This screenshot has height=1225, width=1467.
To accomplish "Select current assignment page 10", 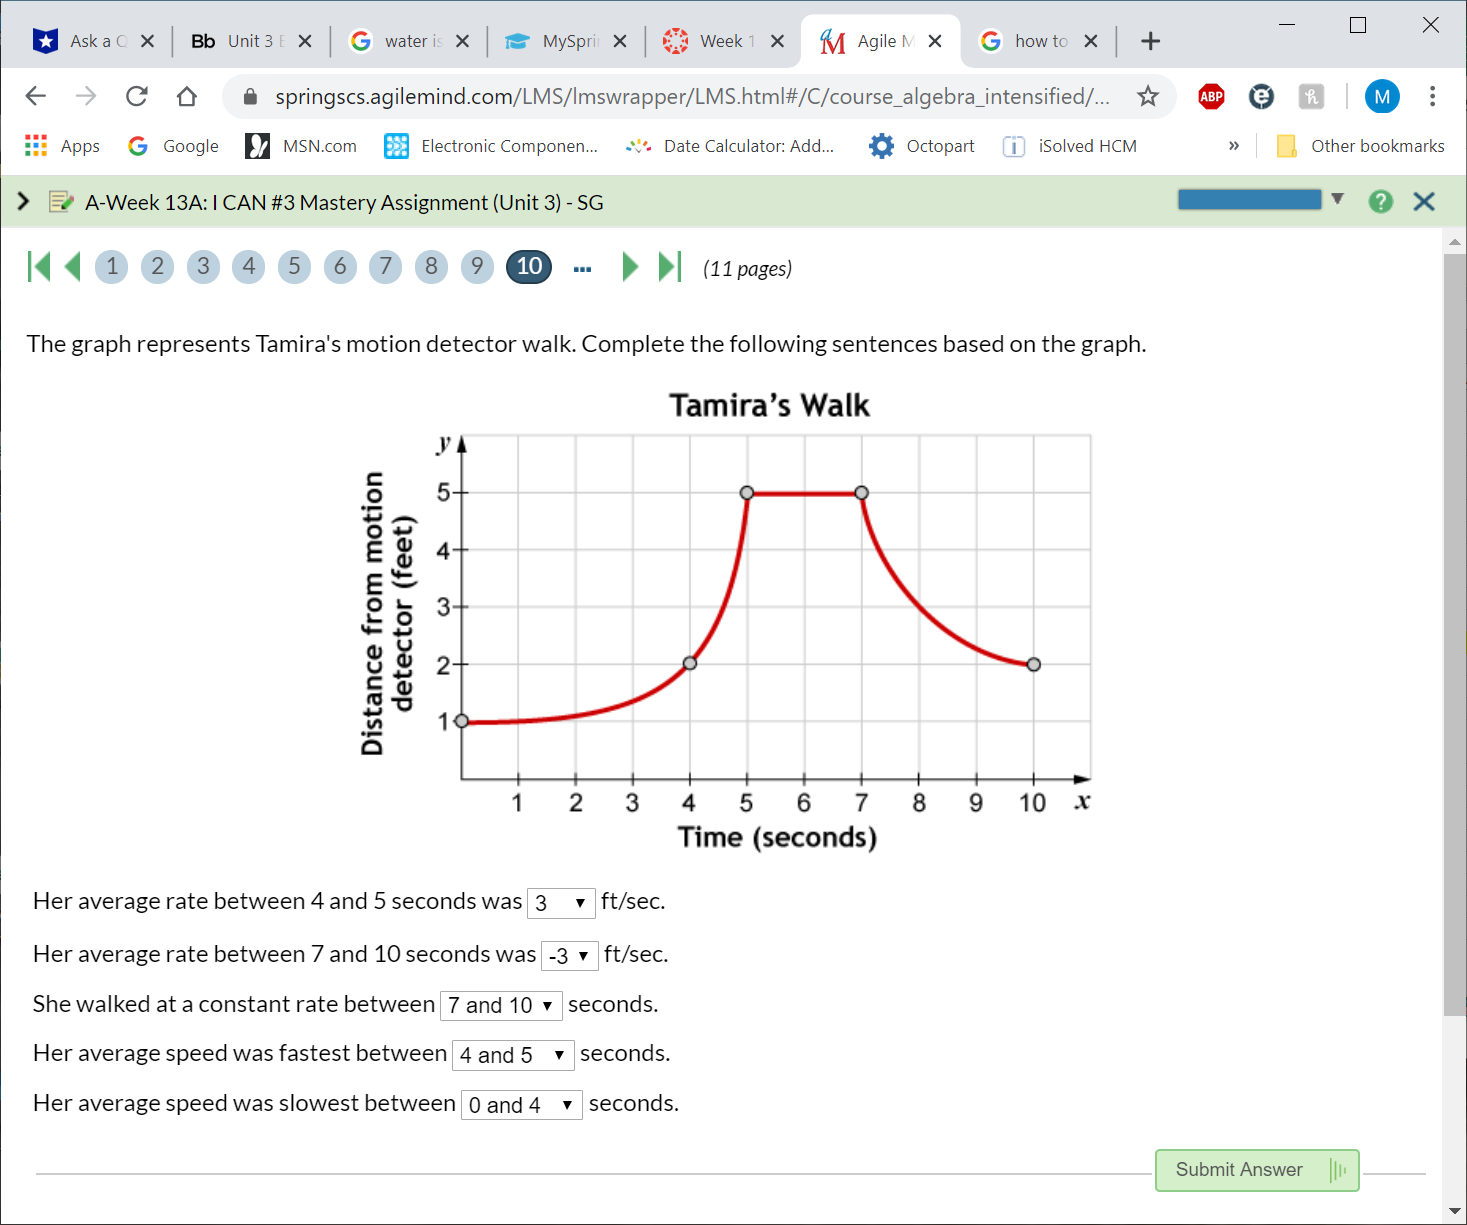I will coord(529,266).
